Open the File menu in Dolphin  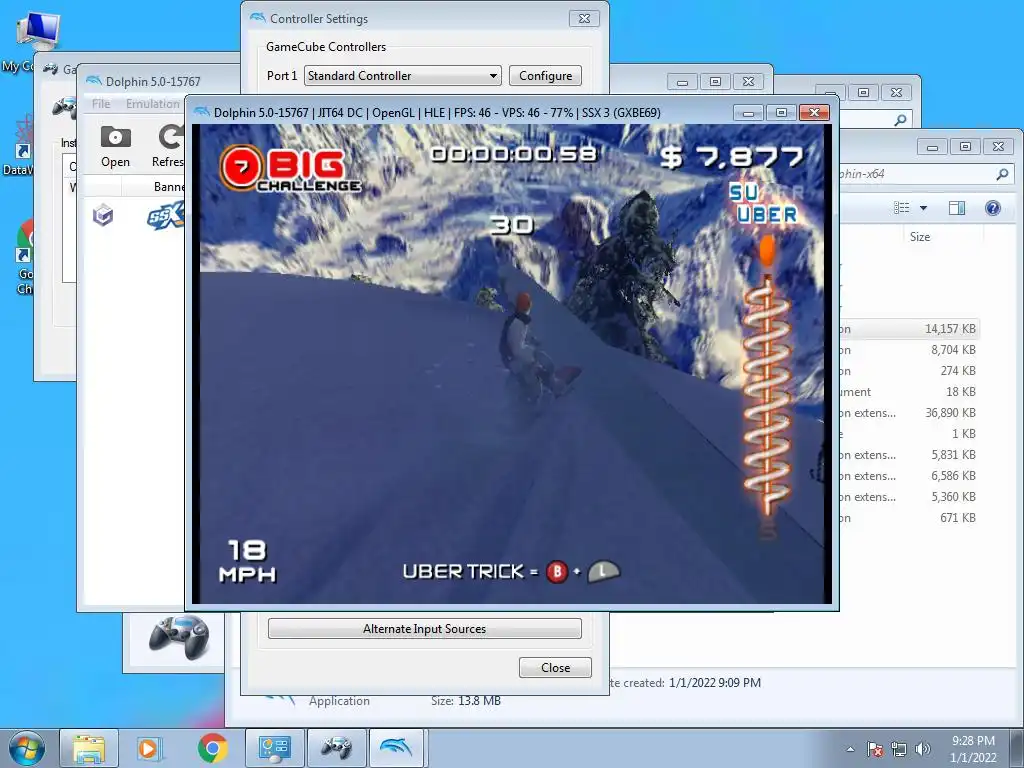(x=101, y=104)
